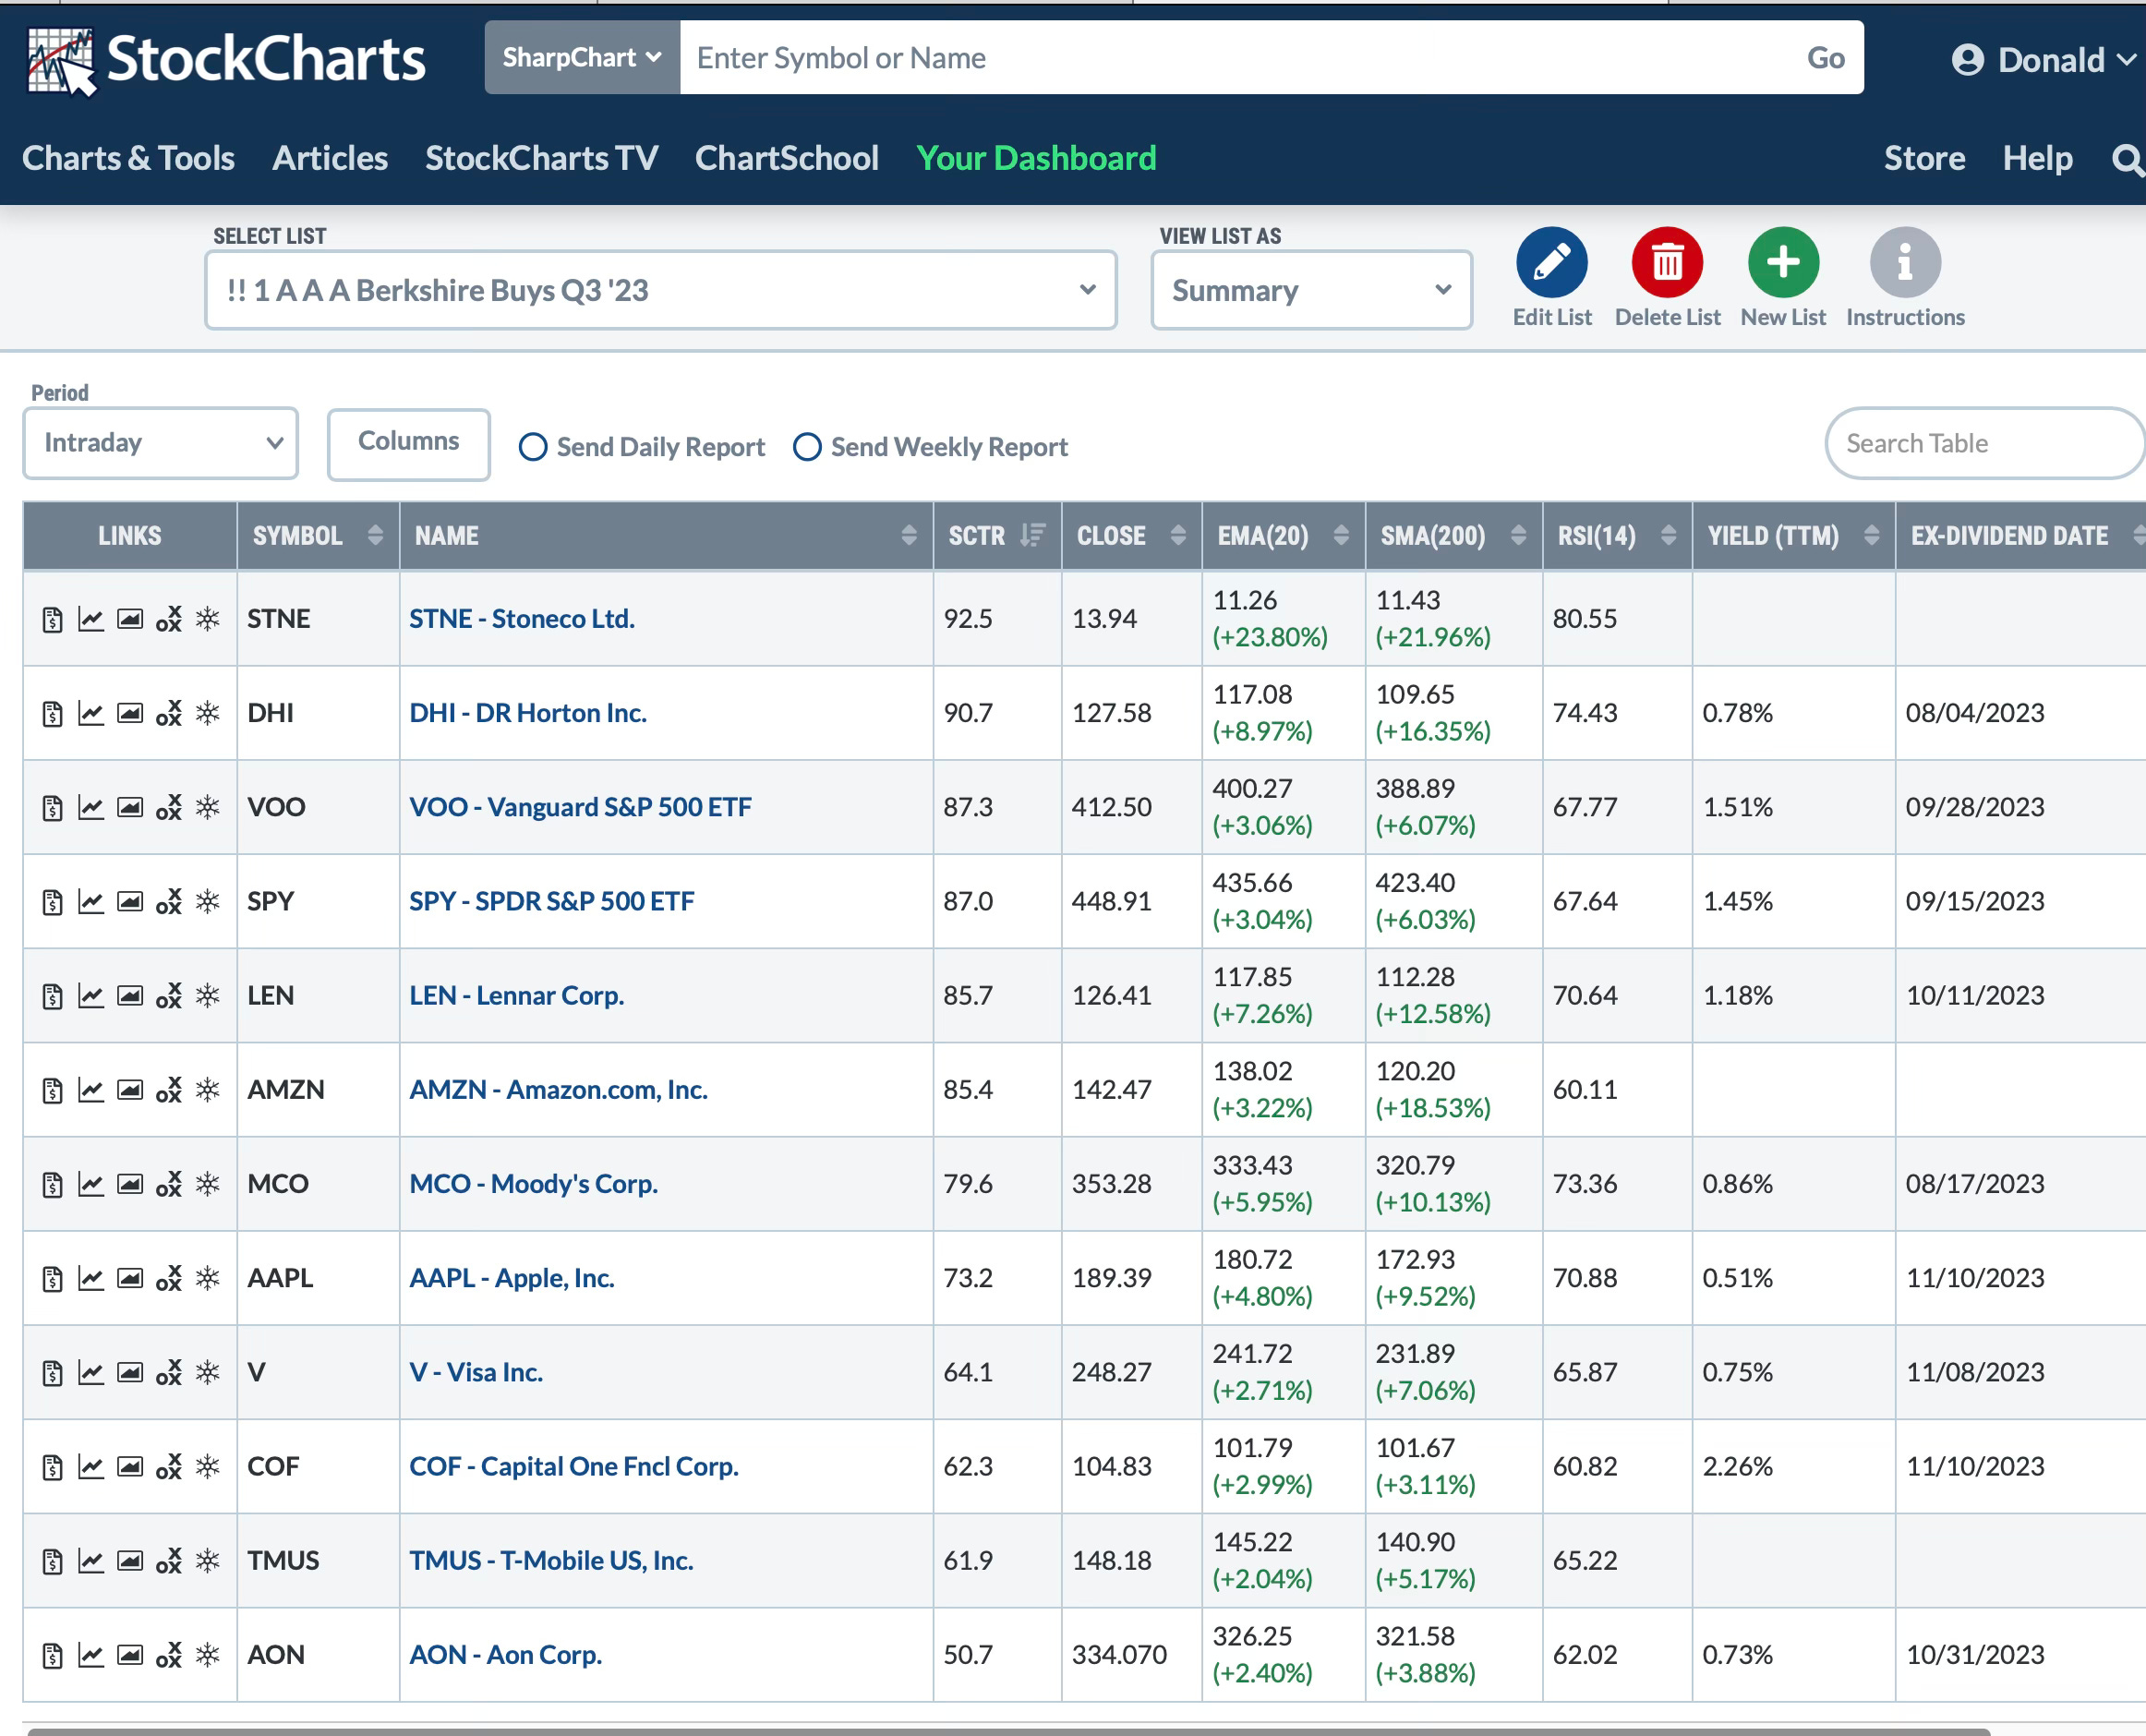Open the SharpChart type dropdown
Image resolution: width=2146 pixels, height=1736 pixels.
[x=582, y=58]
